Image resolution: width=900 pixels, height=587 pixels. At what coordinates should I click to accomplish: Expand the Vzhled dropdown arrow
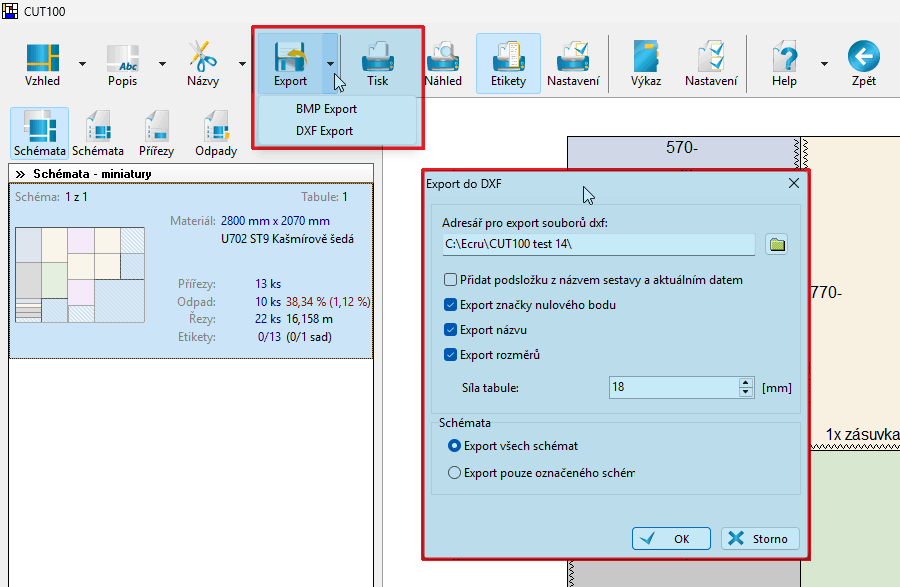pyautogui.click(x=81, y=62)
